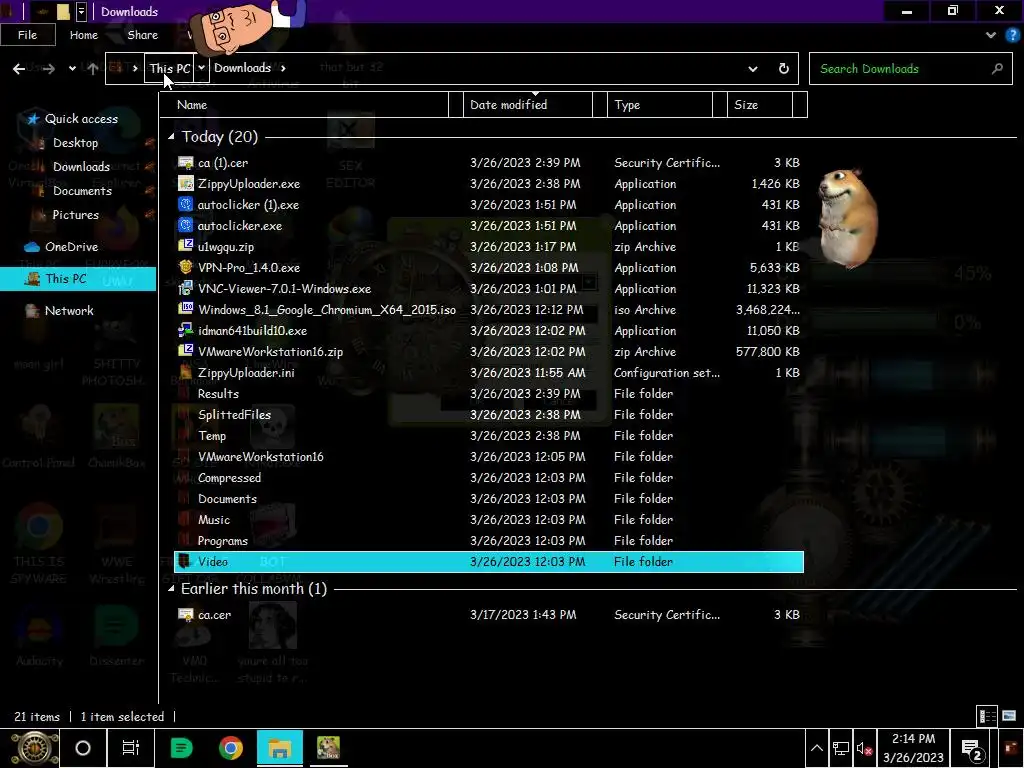Expand the ribbon with the chevron
The width and height of the screenshot is (1024, 768).
point(991,35)
